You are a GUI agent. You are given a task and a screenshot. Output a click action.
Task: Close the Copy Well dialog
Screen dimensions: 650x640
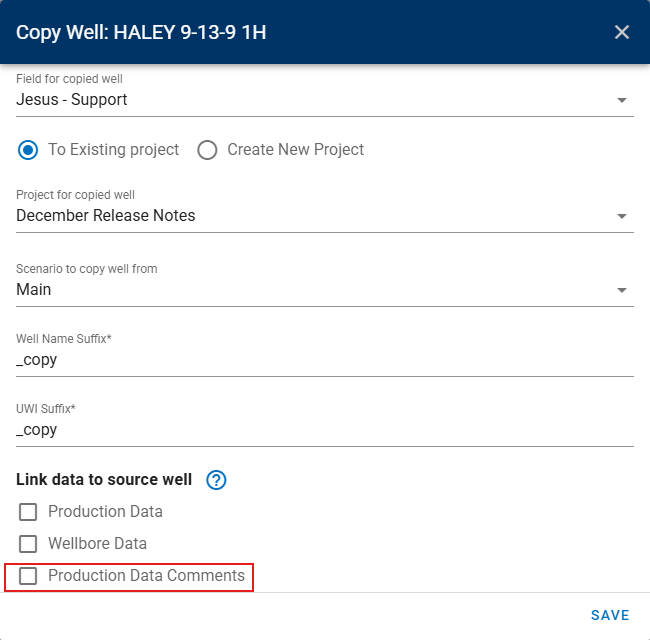622,32
